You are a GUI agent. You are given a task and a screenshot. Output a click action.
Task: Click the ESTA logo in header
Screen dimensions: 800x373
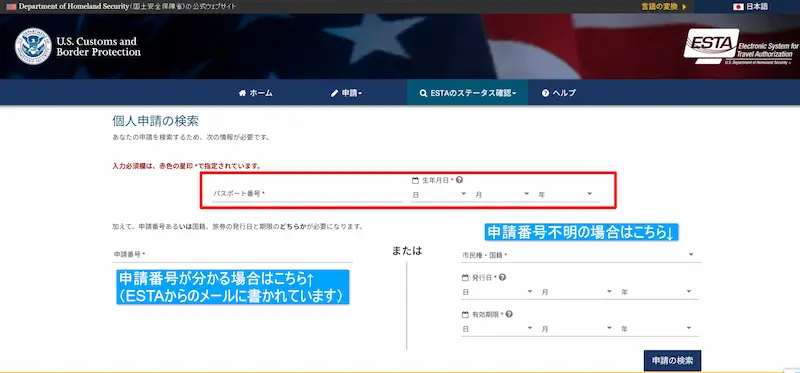point(741,46)
